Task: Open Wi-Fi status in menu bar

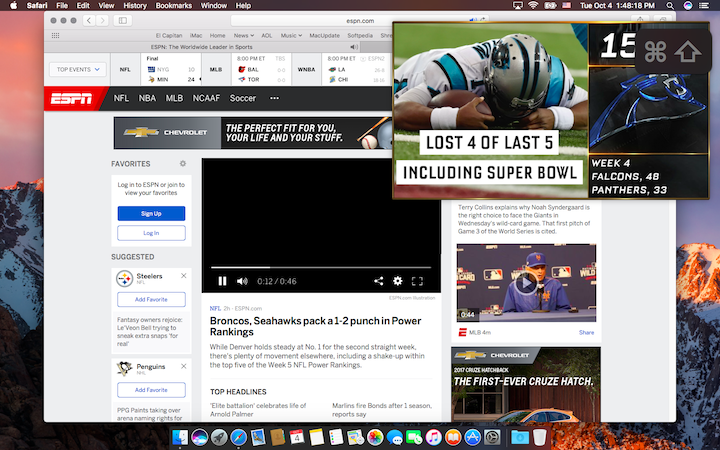Action: click(533, 6)
